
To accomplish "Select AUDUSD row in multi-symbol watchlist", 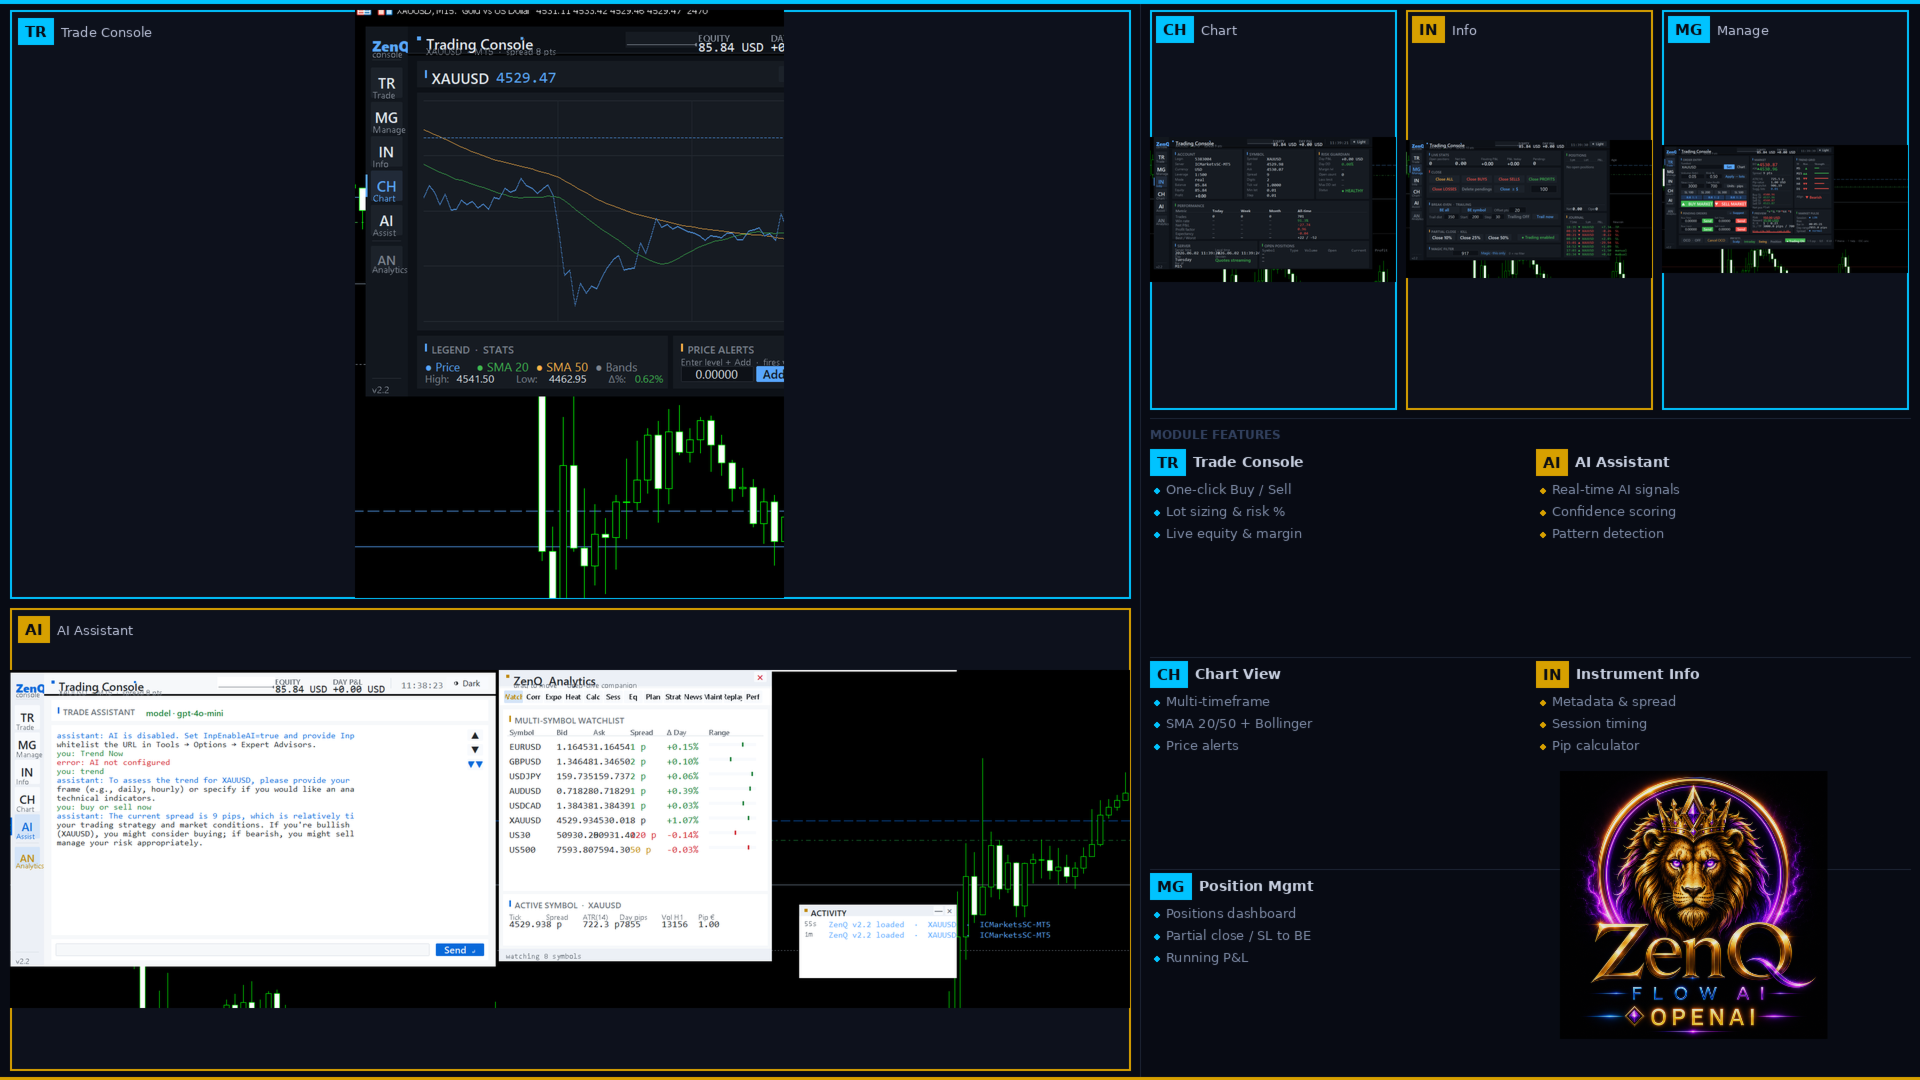I will point(636,791).
